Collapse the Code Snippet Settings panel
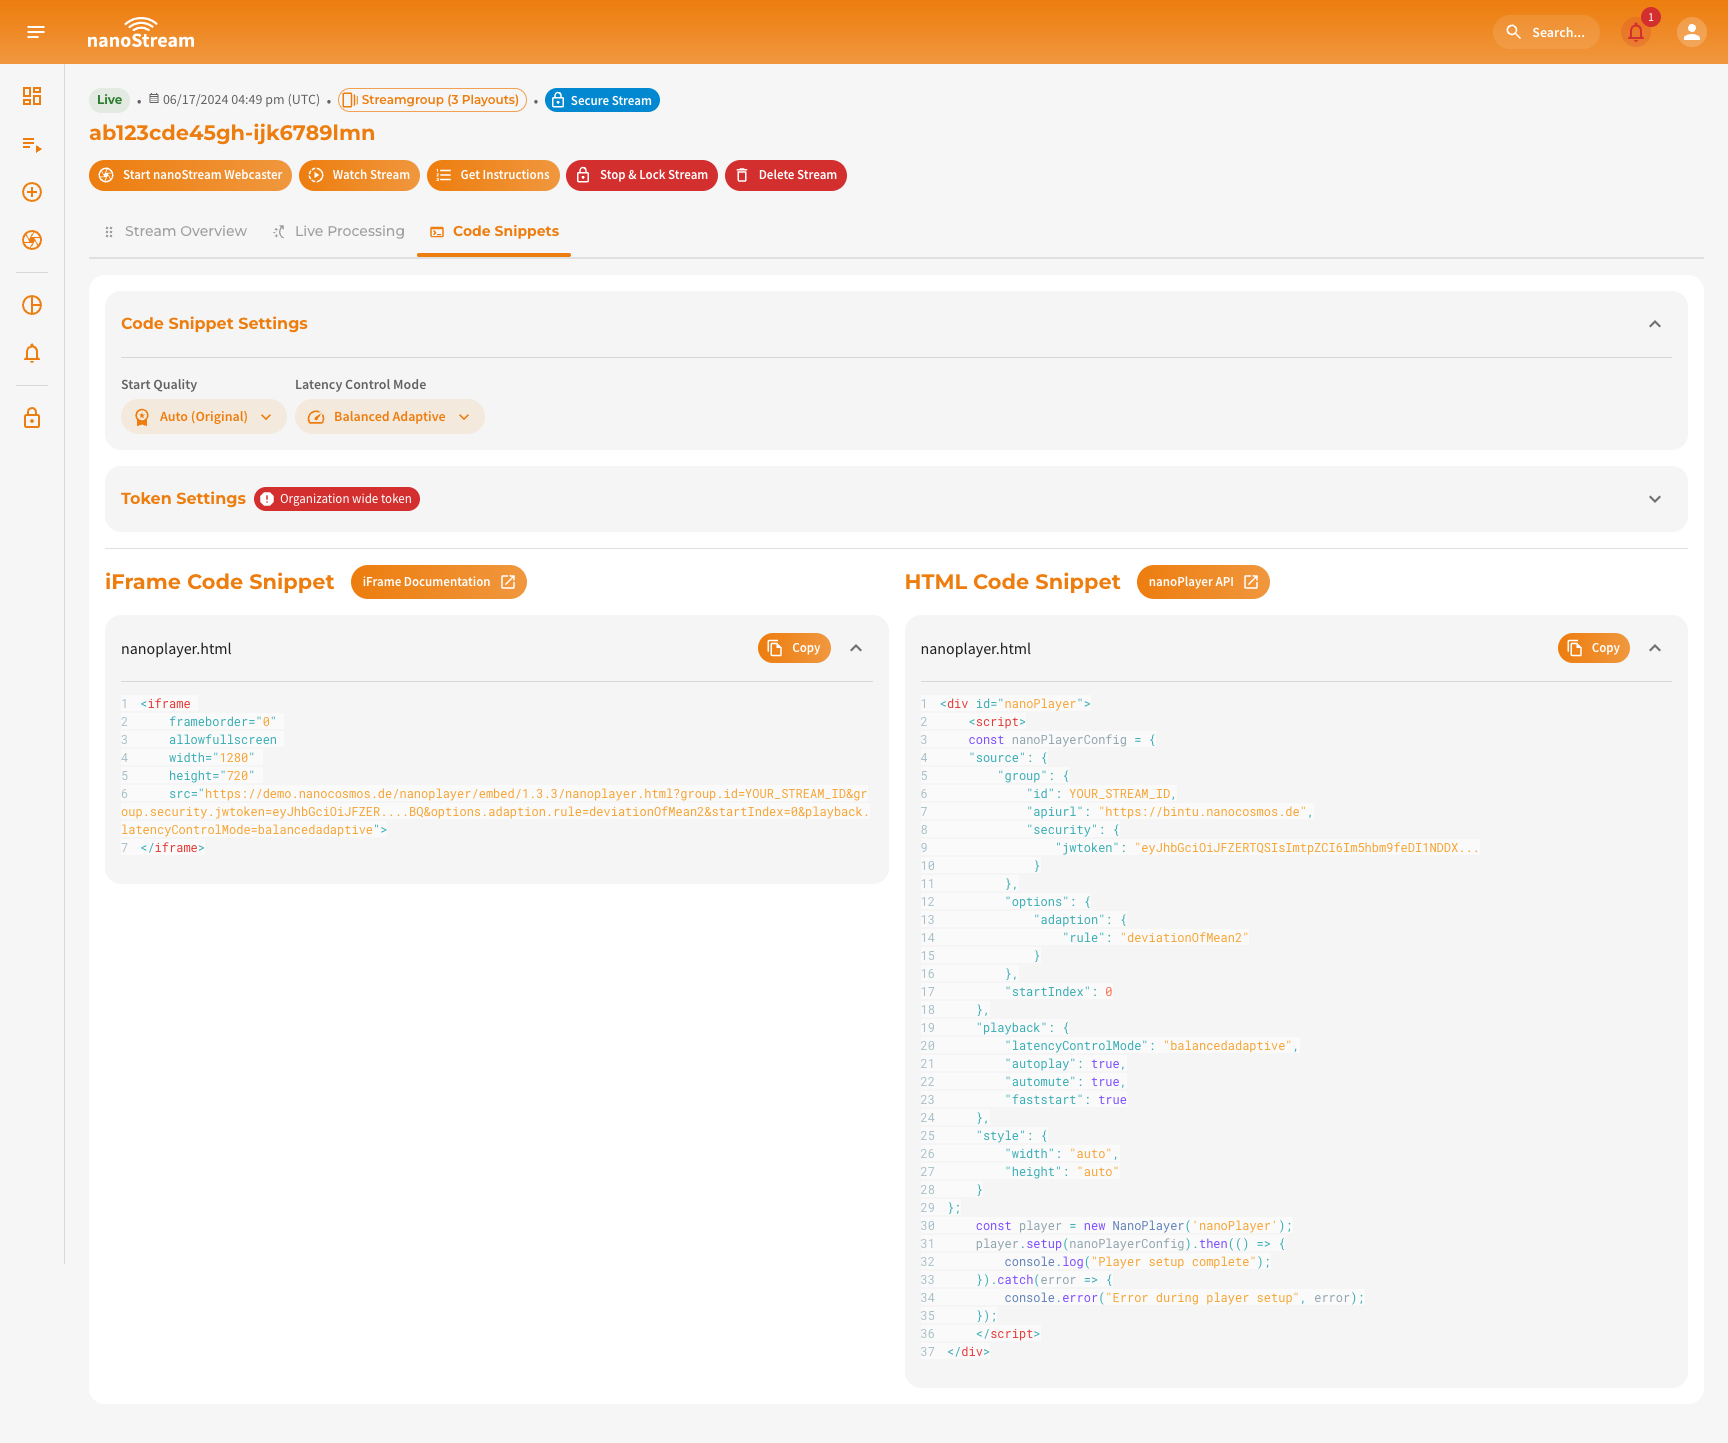 (x=1655, y=324)
